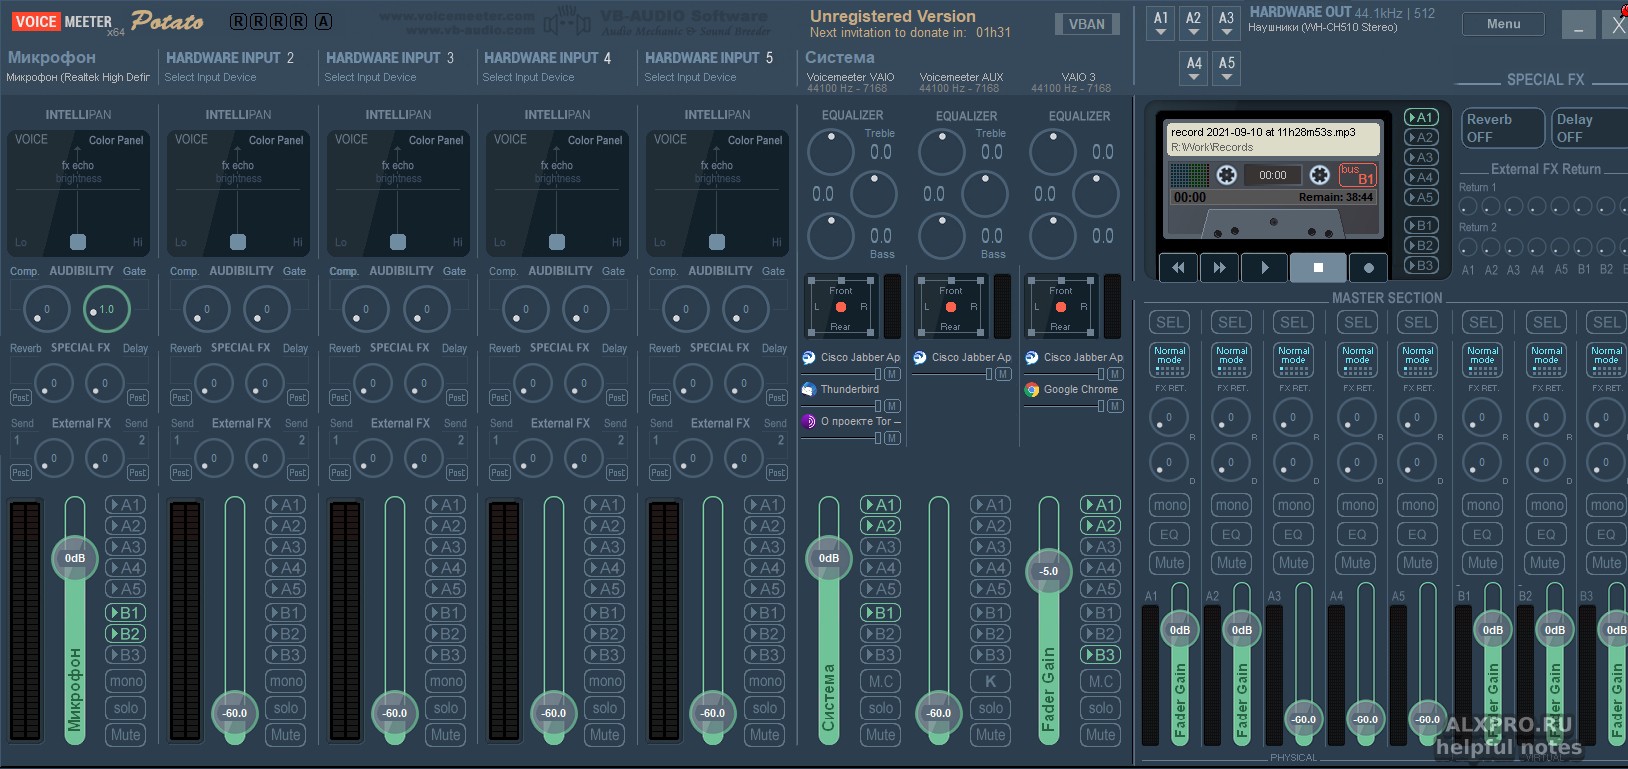Open the Color Panel on Hardware Input 5 Intellipan

[x=755, y=140]
